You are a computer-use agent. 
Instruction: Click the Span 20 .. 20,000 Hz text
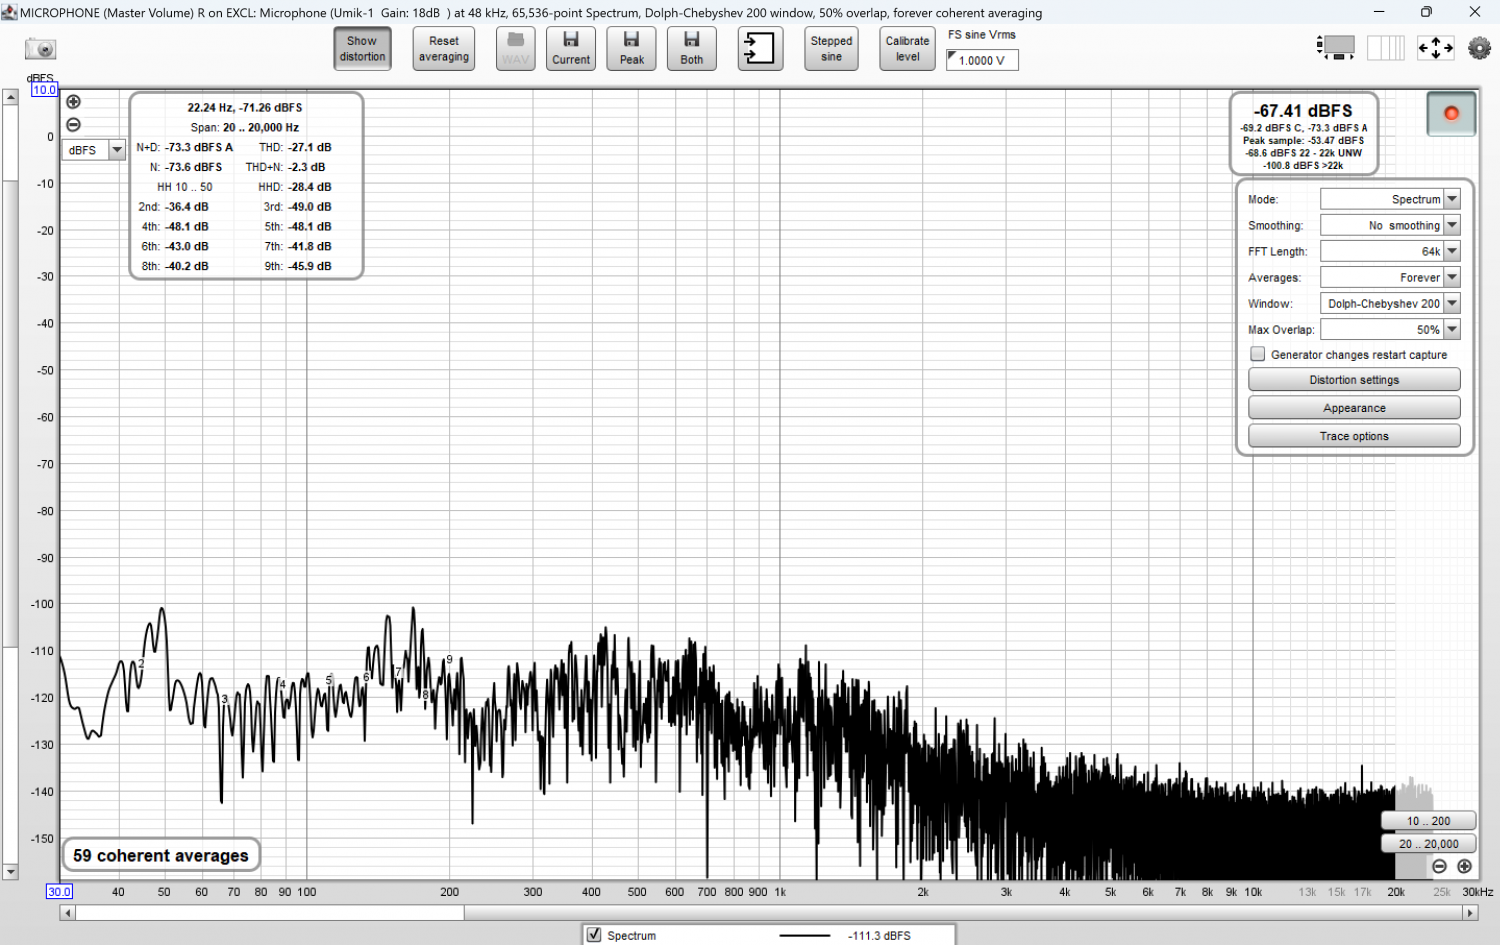click(245, 127)
